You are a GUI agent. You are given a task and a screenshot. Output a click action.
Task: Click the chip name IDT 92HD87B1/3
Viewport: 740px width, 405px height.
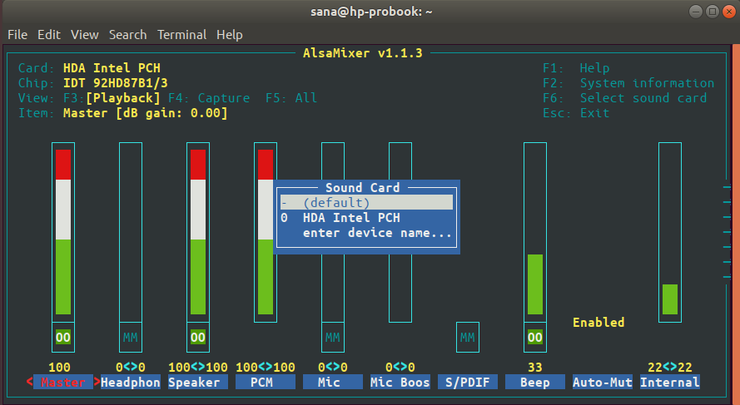(x=116, y=83)
